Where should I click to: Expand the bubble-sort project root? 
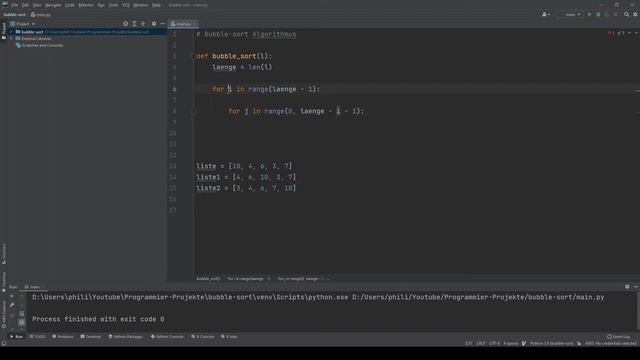pos(12,31)
